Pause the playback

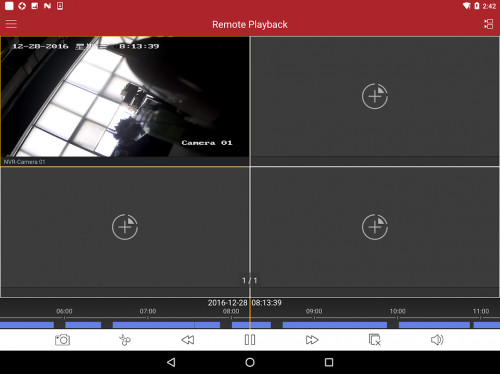(x=250, y=340)
